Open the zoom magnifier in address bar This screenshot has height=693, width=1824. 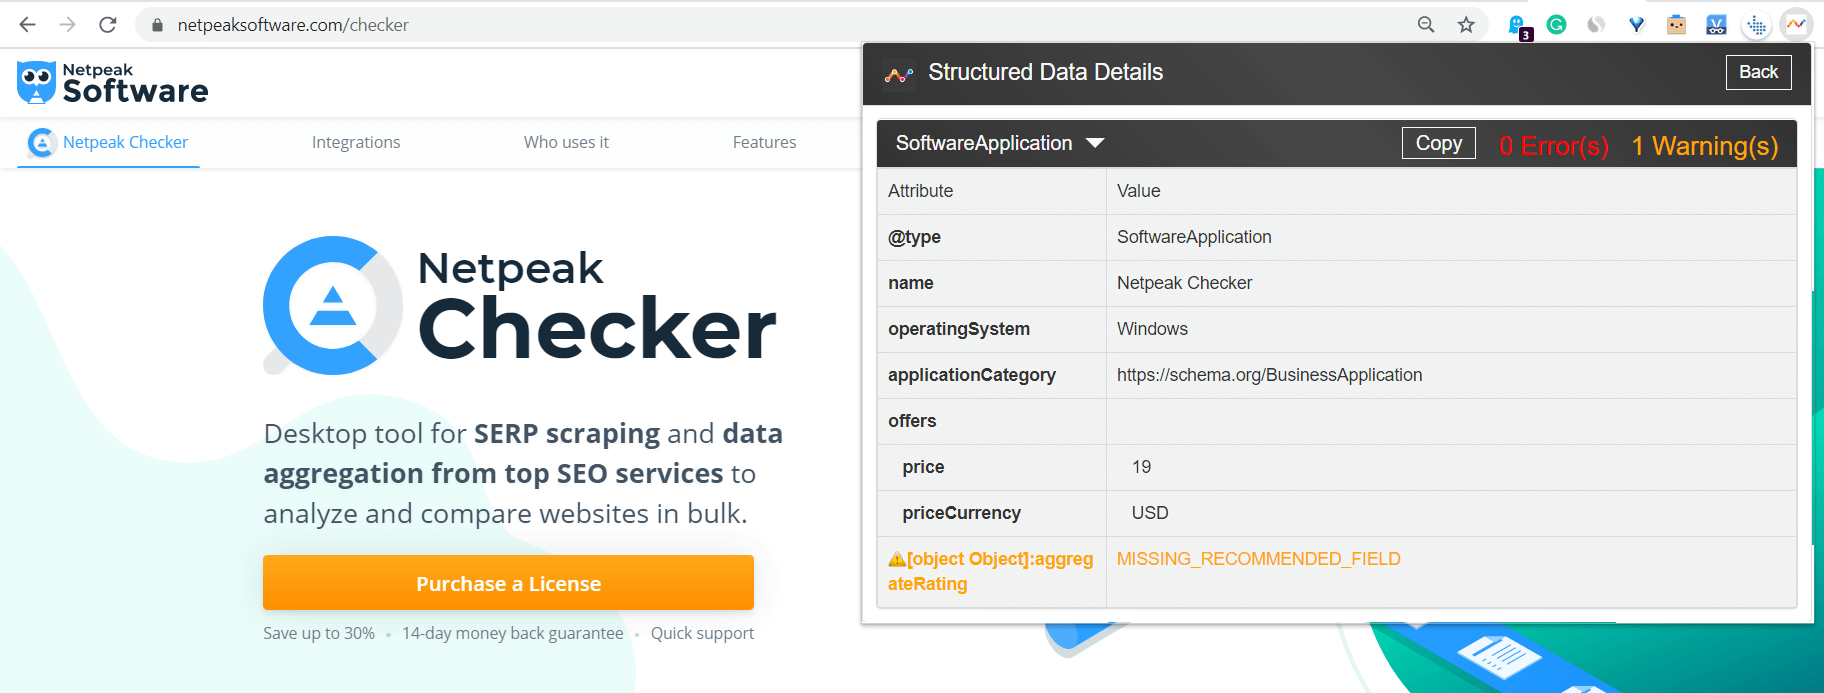(x=1426, y=25)
